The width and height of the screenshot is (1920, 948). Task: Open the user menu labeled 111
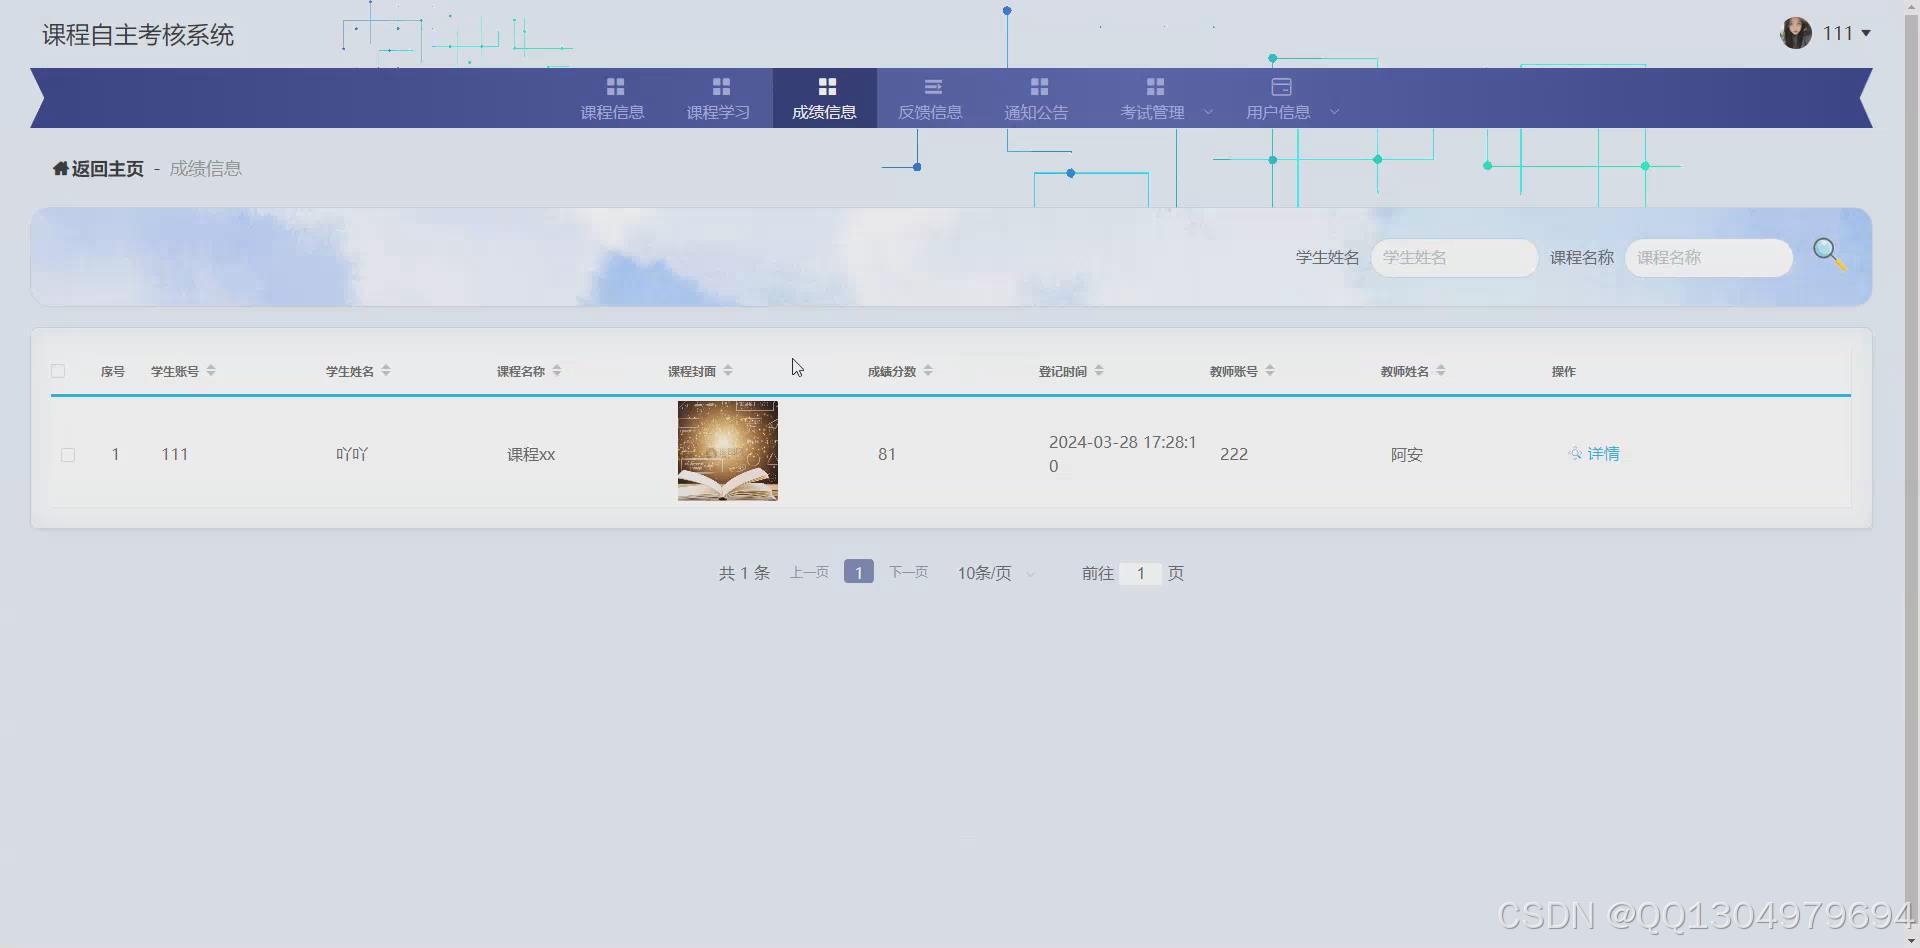point(1840,33)
